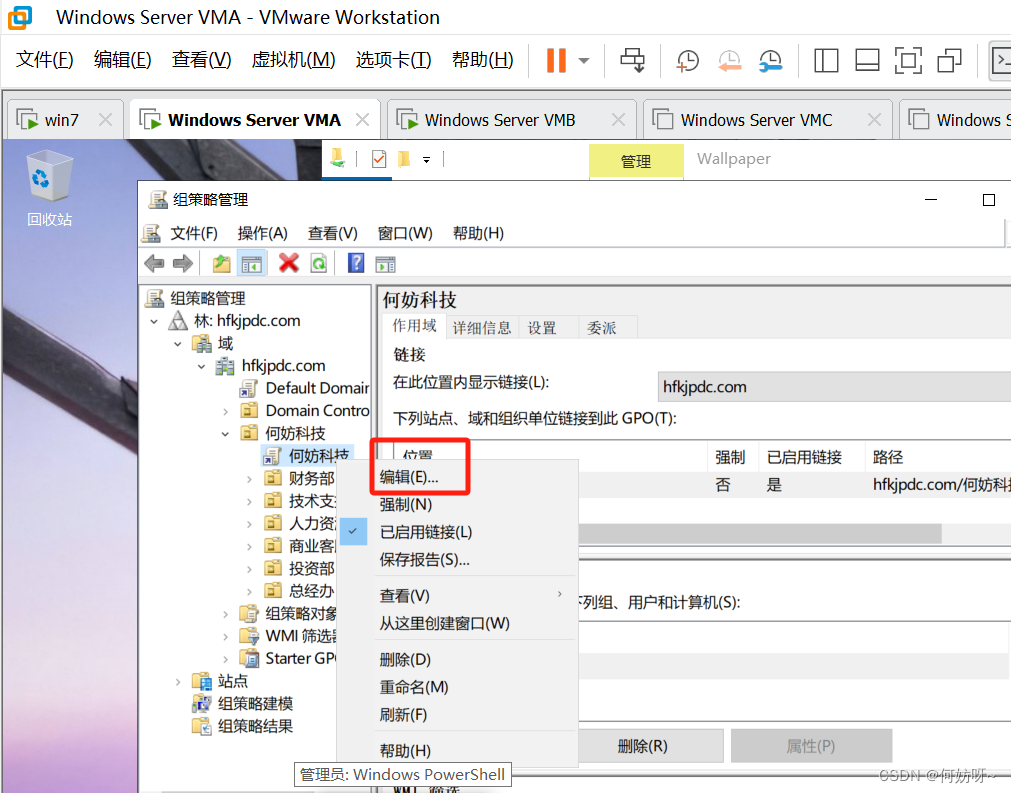Collapse the 林: hfkjpdc.com forest node

[154, 322]
